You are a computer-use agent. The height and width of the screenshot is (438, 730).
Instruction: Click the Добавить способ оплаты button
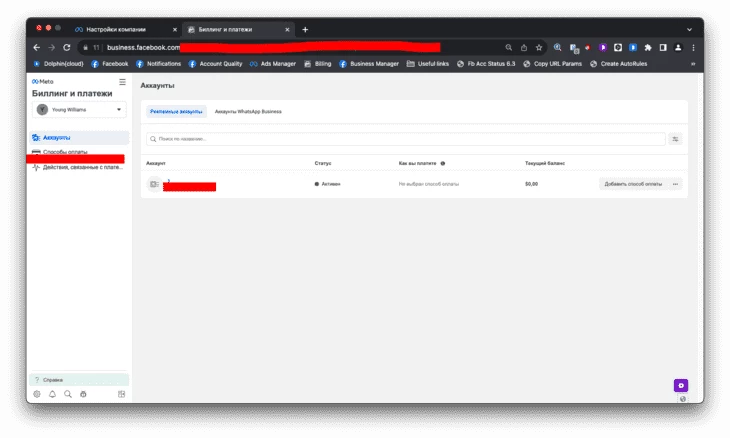633,184
